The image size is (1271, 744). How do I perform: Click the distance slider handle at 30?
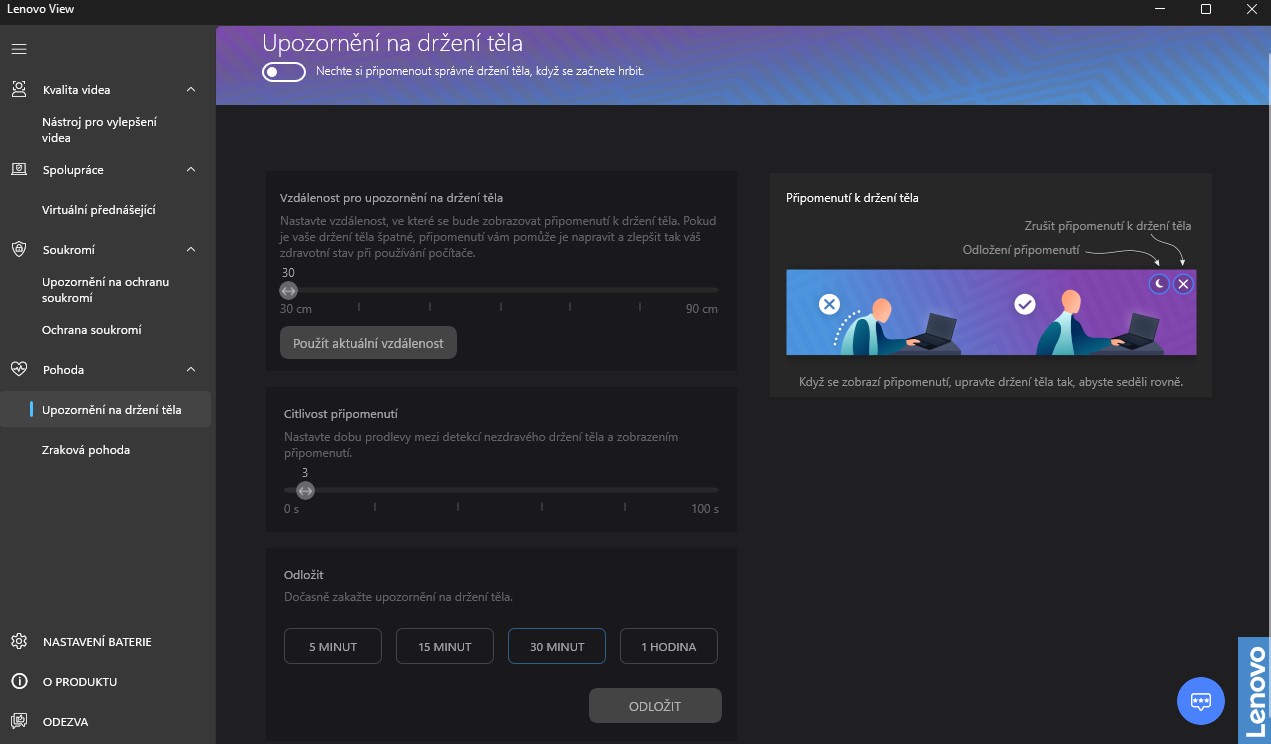pyautogui.click(x=288, y=291)
